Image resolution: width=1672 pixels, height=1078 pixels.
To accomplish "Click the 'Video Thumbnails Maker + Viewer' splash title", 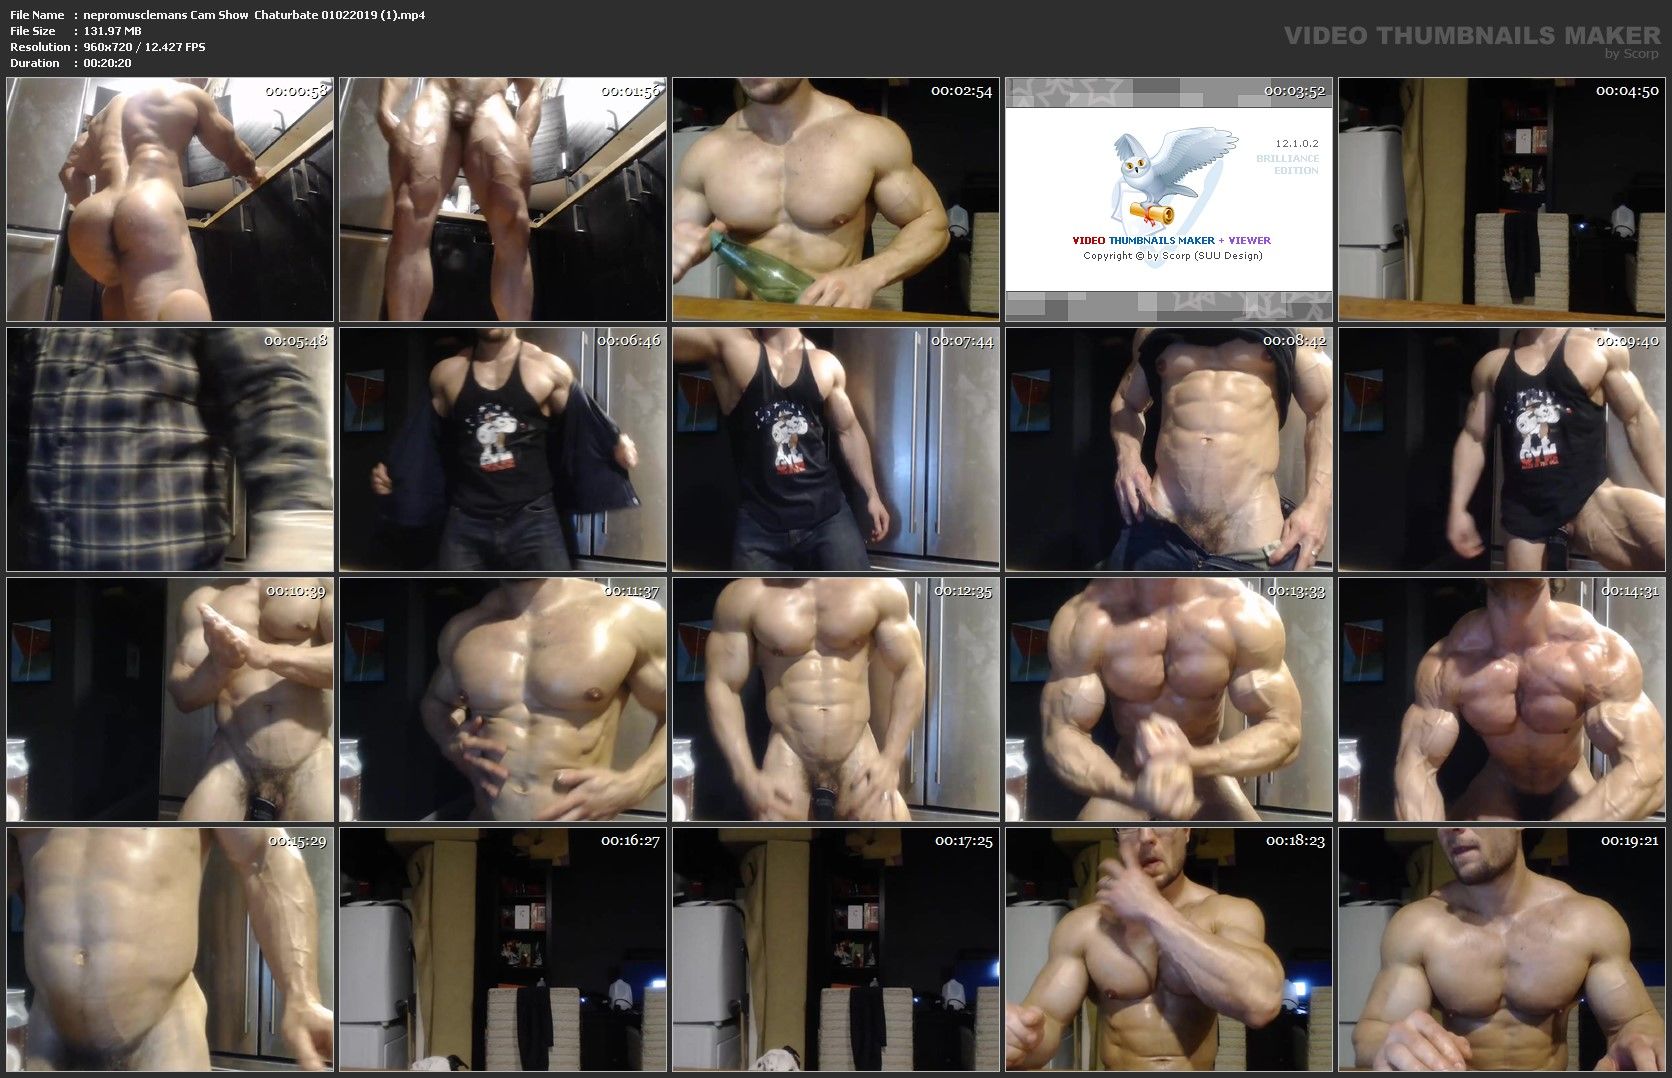I will click(x=1171, y=240).
